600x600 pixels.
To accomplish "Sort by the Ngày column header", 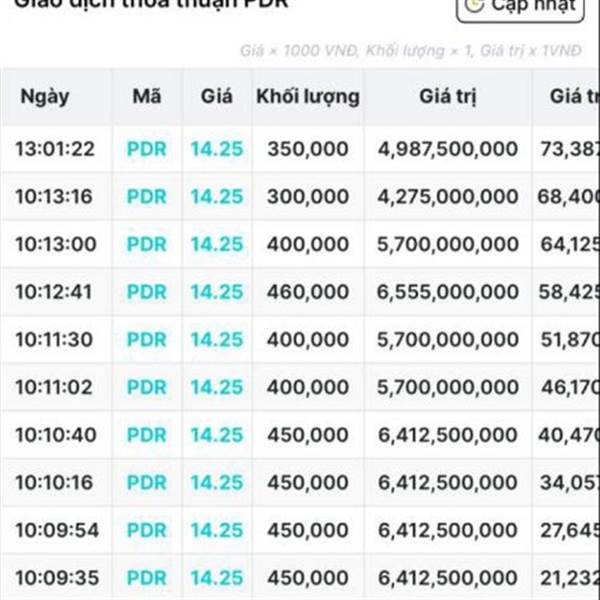I will coord(44,97).
